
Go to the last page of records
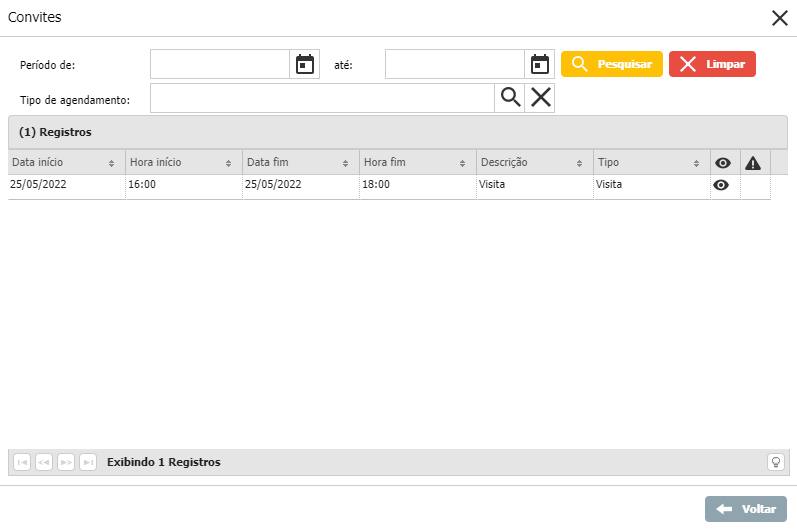(x=88, y=462)
